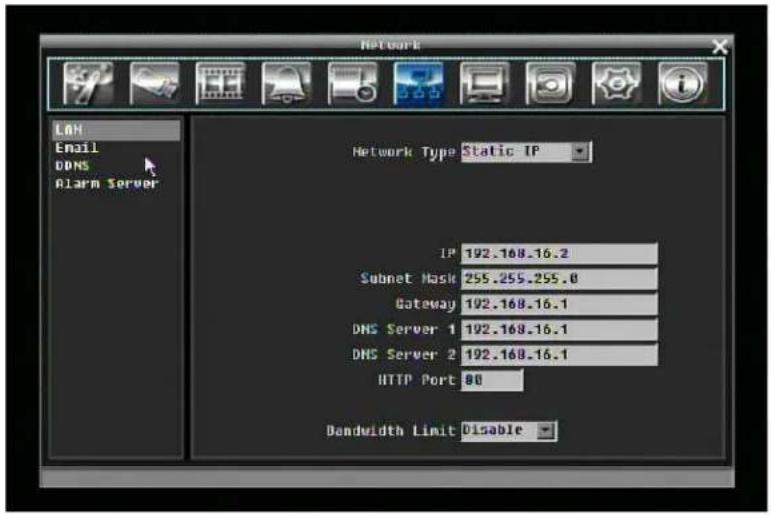This screenshot has height=515, width=771.
Task: Click the DNS Server 1 field
Action: pos(559,330)
